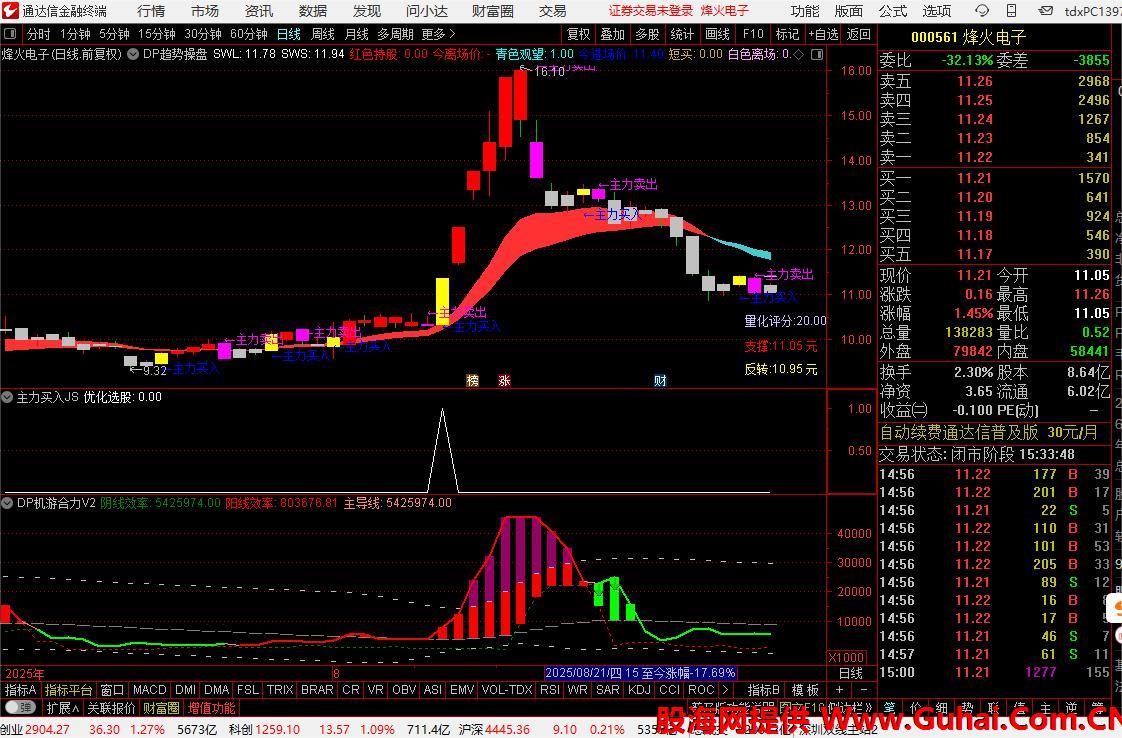Expand the 扩展 panel

click(62, 708)
